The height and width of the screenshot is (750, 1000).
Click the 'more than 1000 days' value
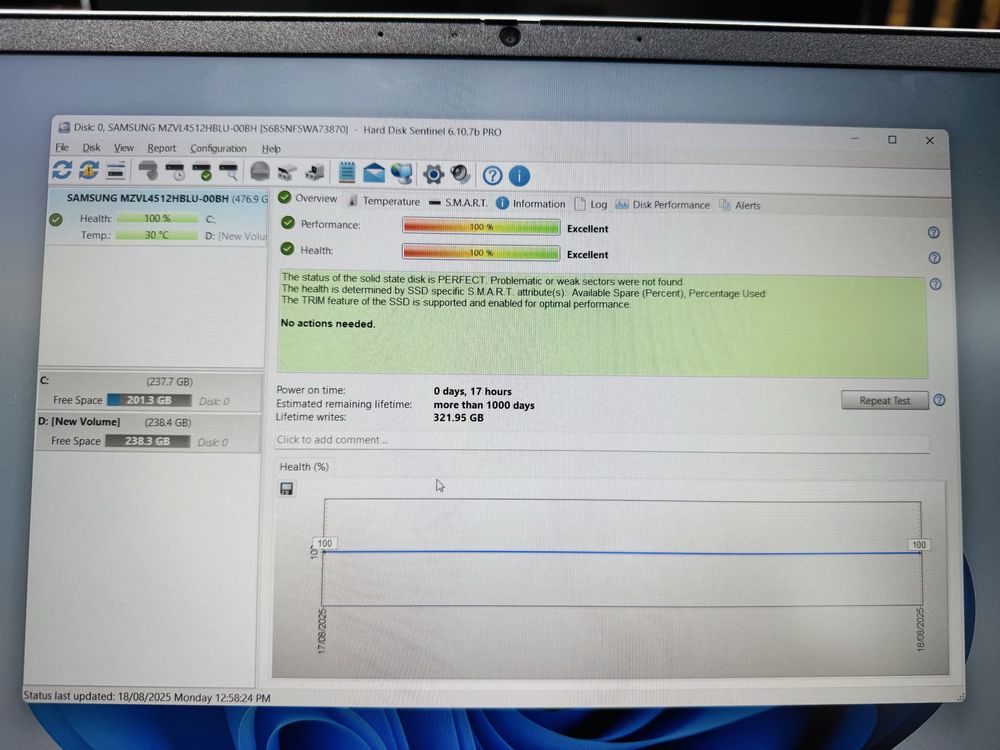484,405
